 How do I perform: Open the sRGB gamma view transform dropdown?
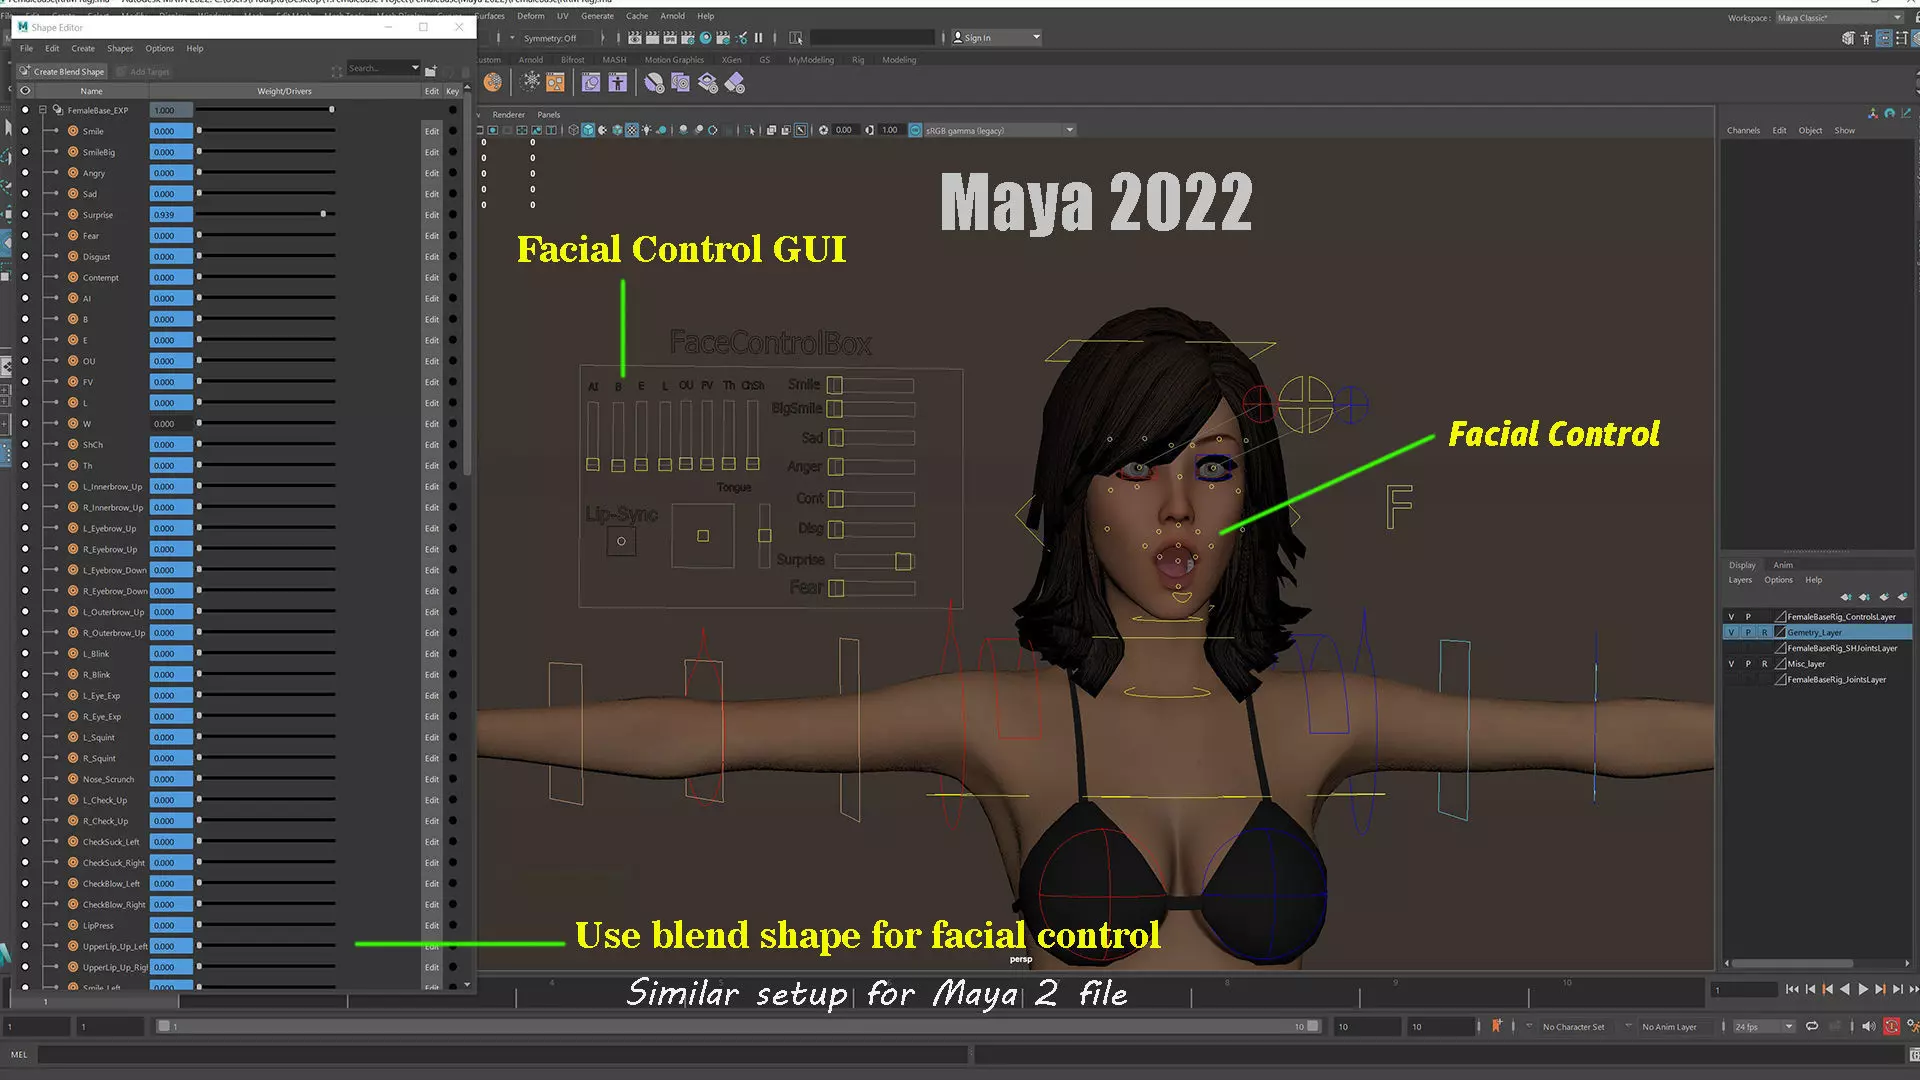coord(1000,130)
